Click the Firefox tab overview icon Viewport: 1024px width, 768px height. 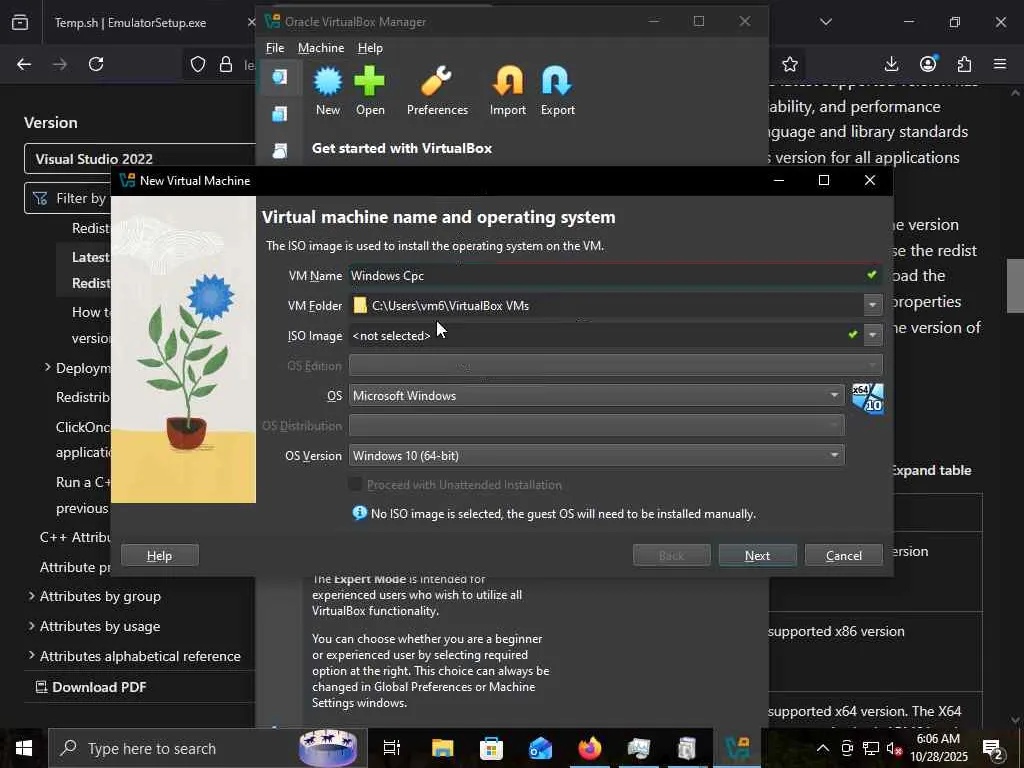tap(20, 22)
